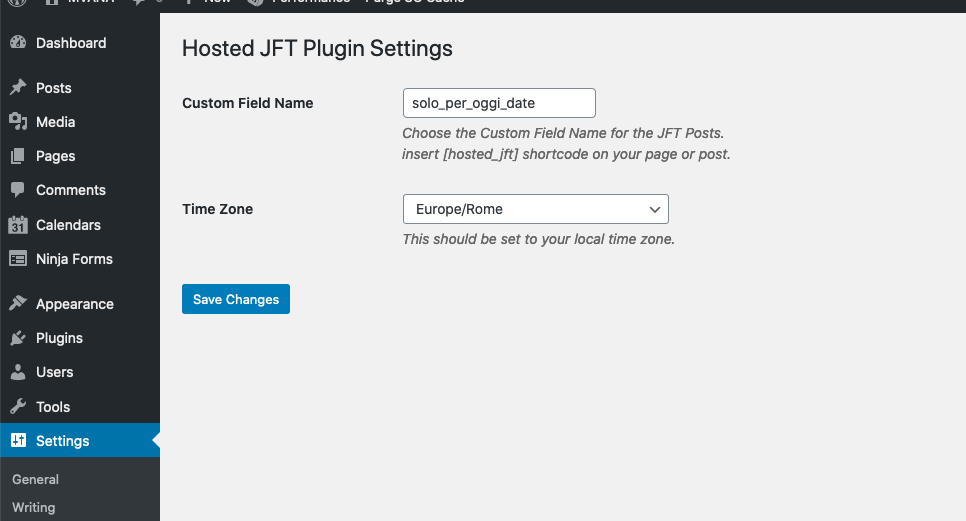This screenshot has height=521, width=966.
Task: Click the Pages icon in sidebar
Action: (18, 156)
